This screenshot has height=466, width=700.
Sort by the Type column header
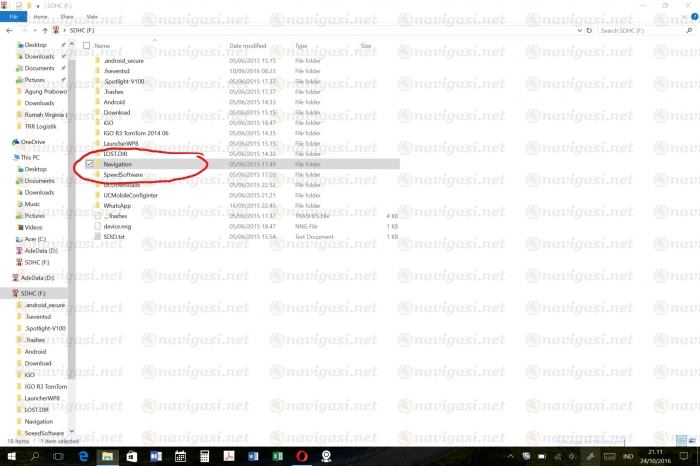coord(301,46)
